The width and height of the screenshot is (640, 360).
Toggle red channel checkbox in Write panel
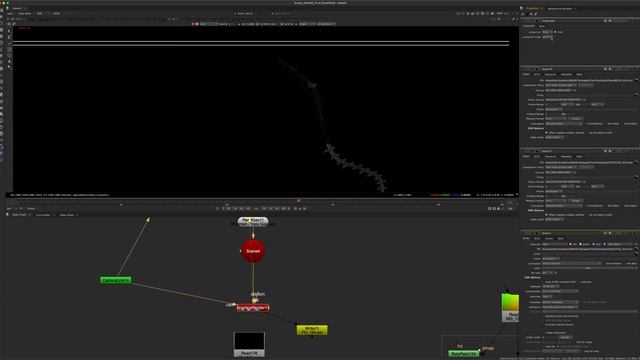pos(570,244)
